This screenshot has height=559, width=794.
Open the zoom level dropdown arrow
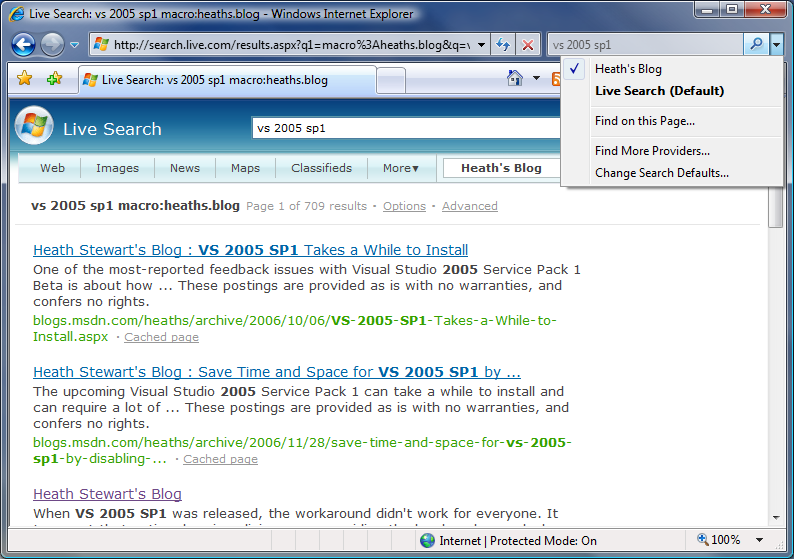point(759,540)
